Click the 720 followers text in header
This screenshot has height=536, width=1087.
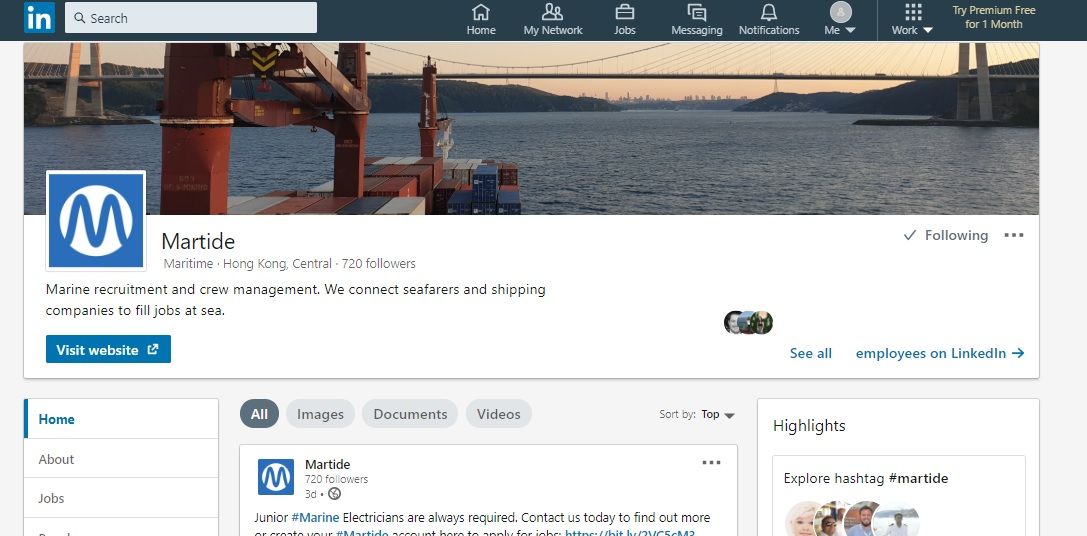point(379,263)
